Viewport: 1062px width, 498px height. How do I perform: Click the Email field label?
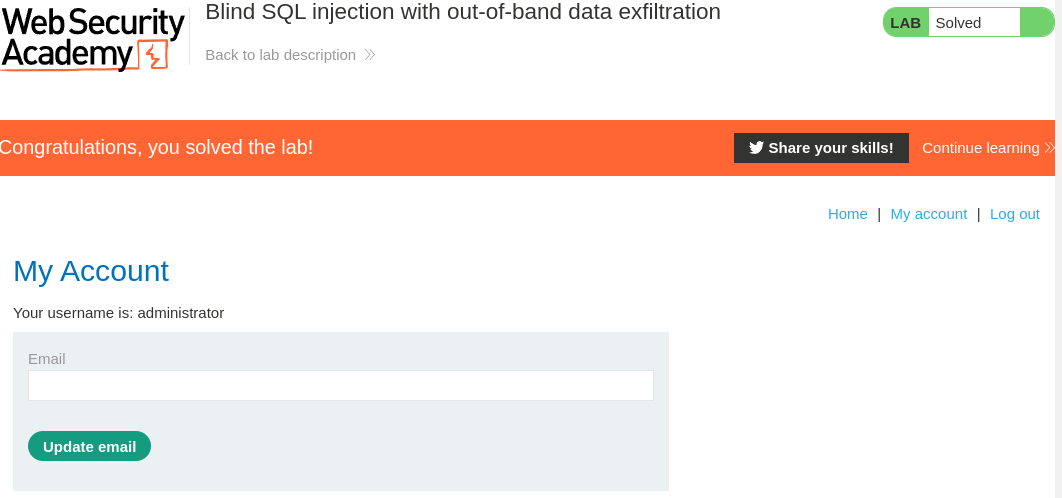pos(47,358)
